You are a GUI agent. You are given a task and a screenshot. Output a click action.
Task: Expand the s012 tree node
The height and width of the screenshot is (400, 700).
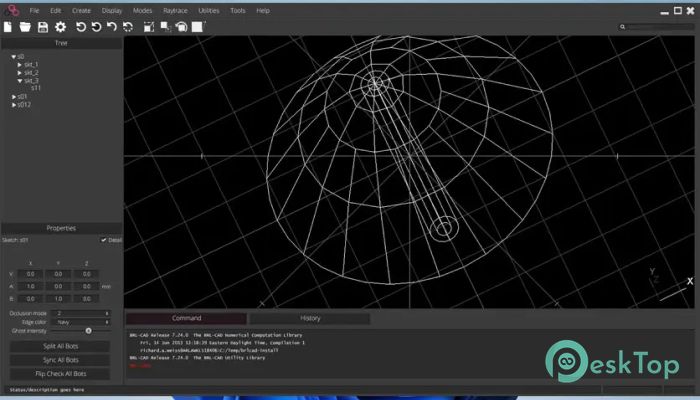point(14,104)
